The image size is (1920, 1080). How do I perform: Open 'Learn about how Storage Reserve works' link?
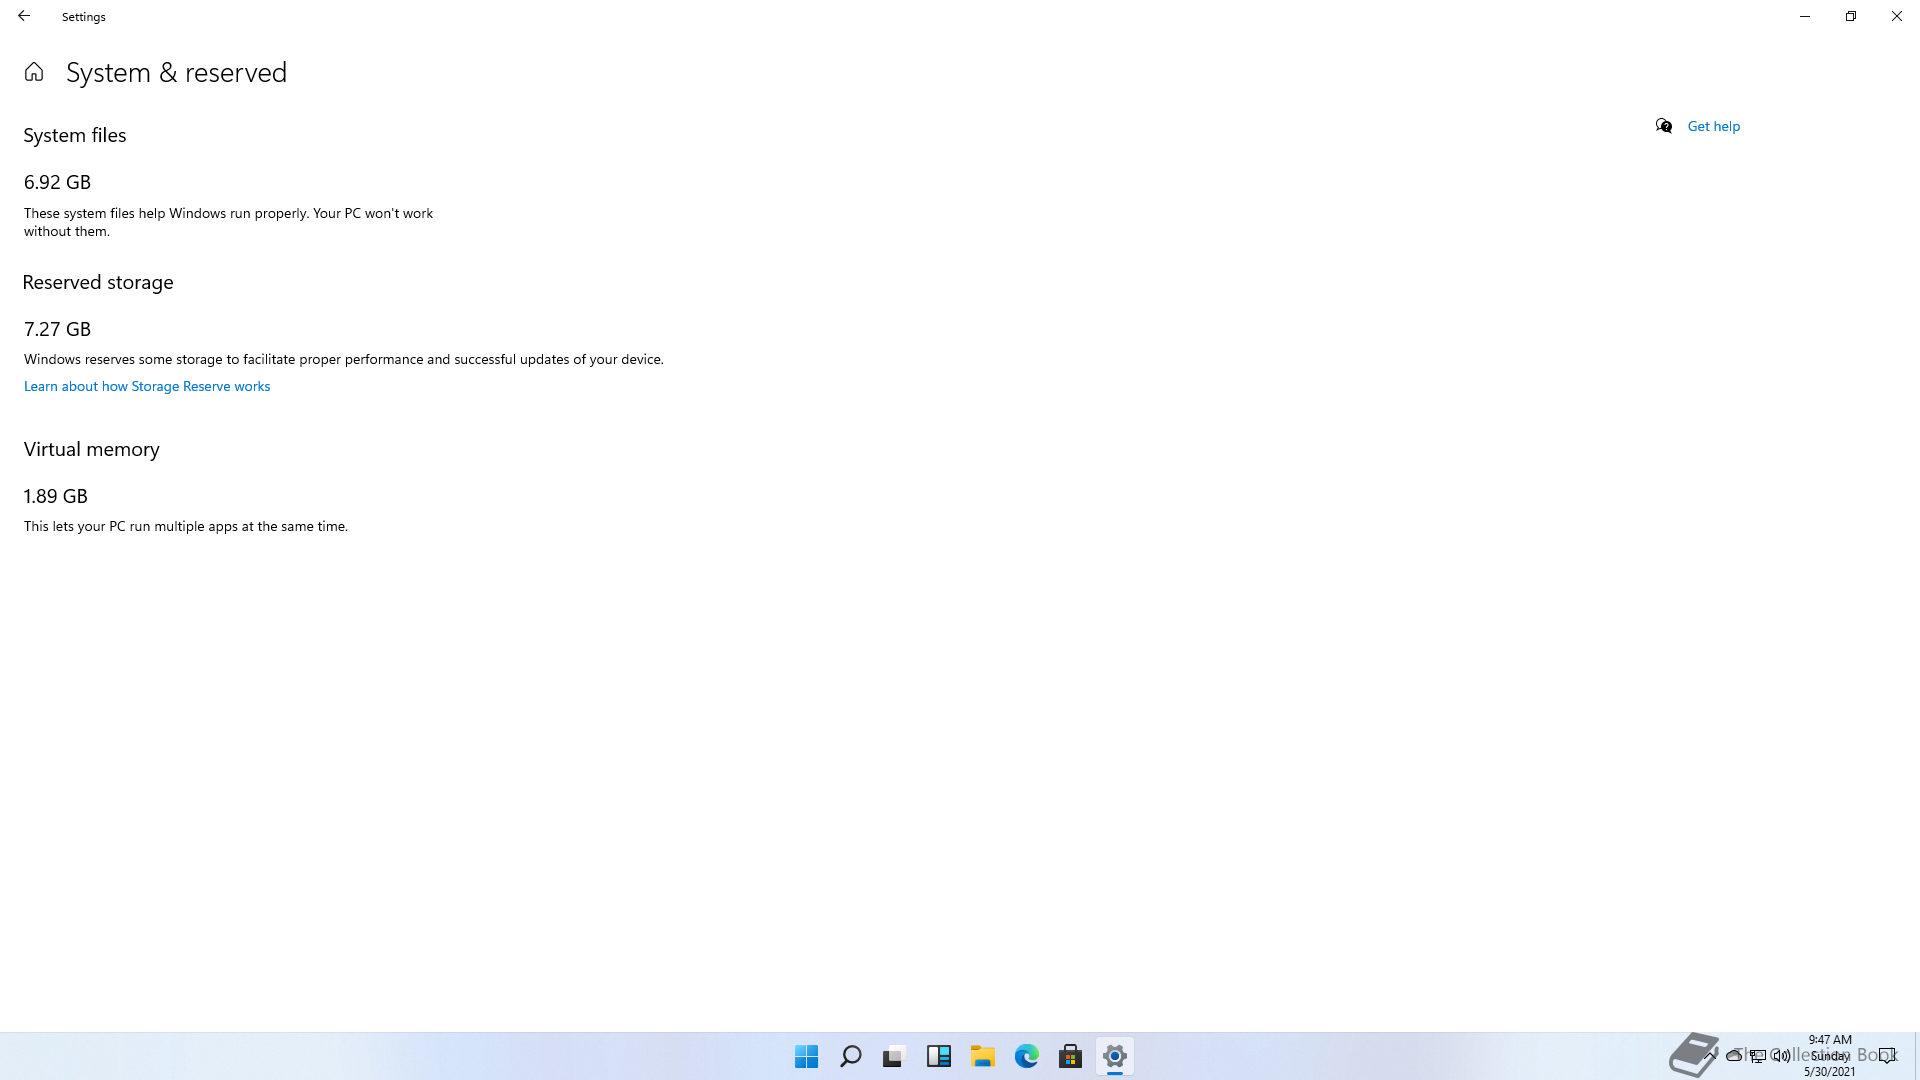(x=147, y=386)
